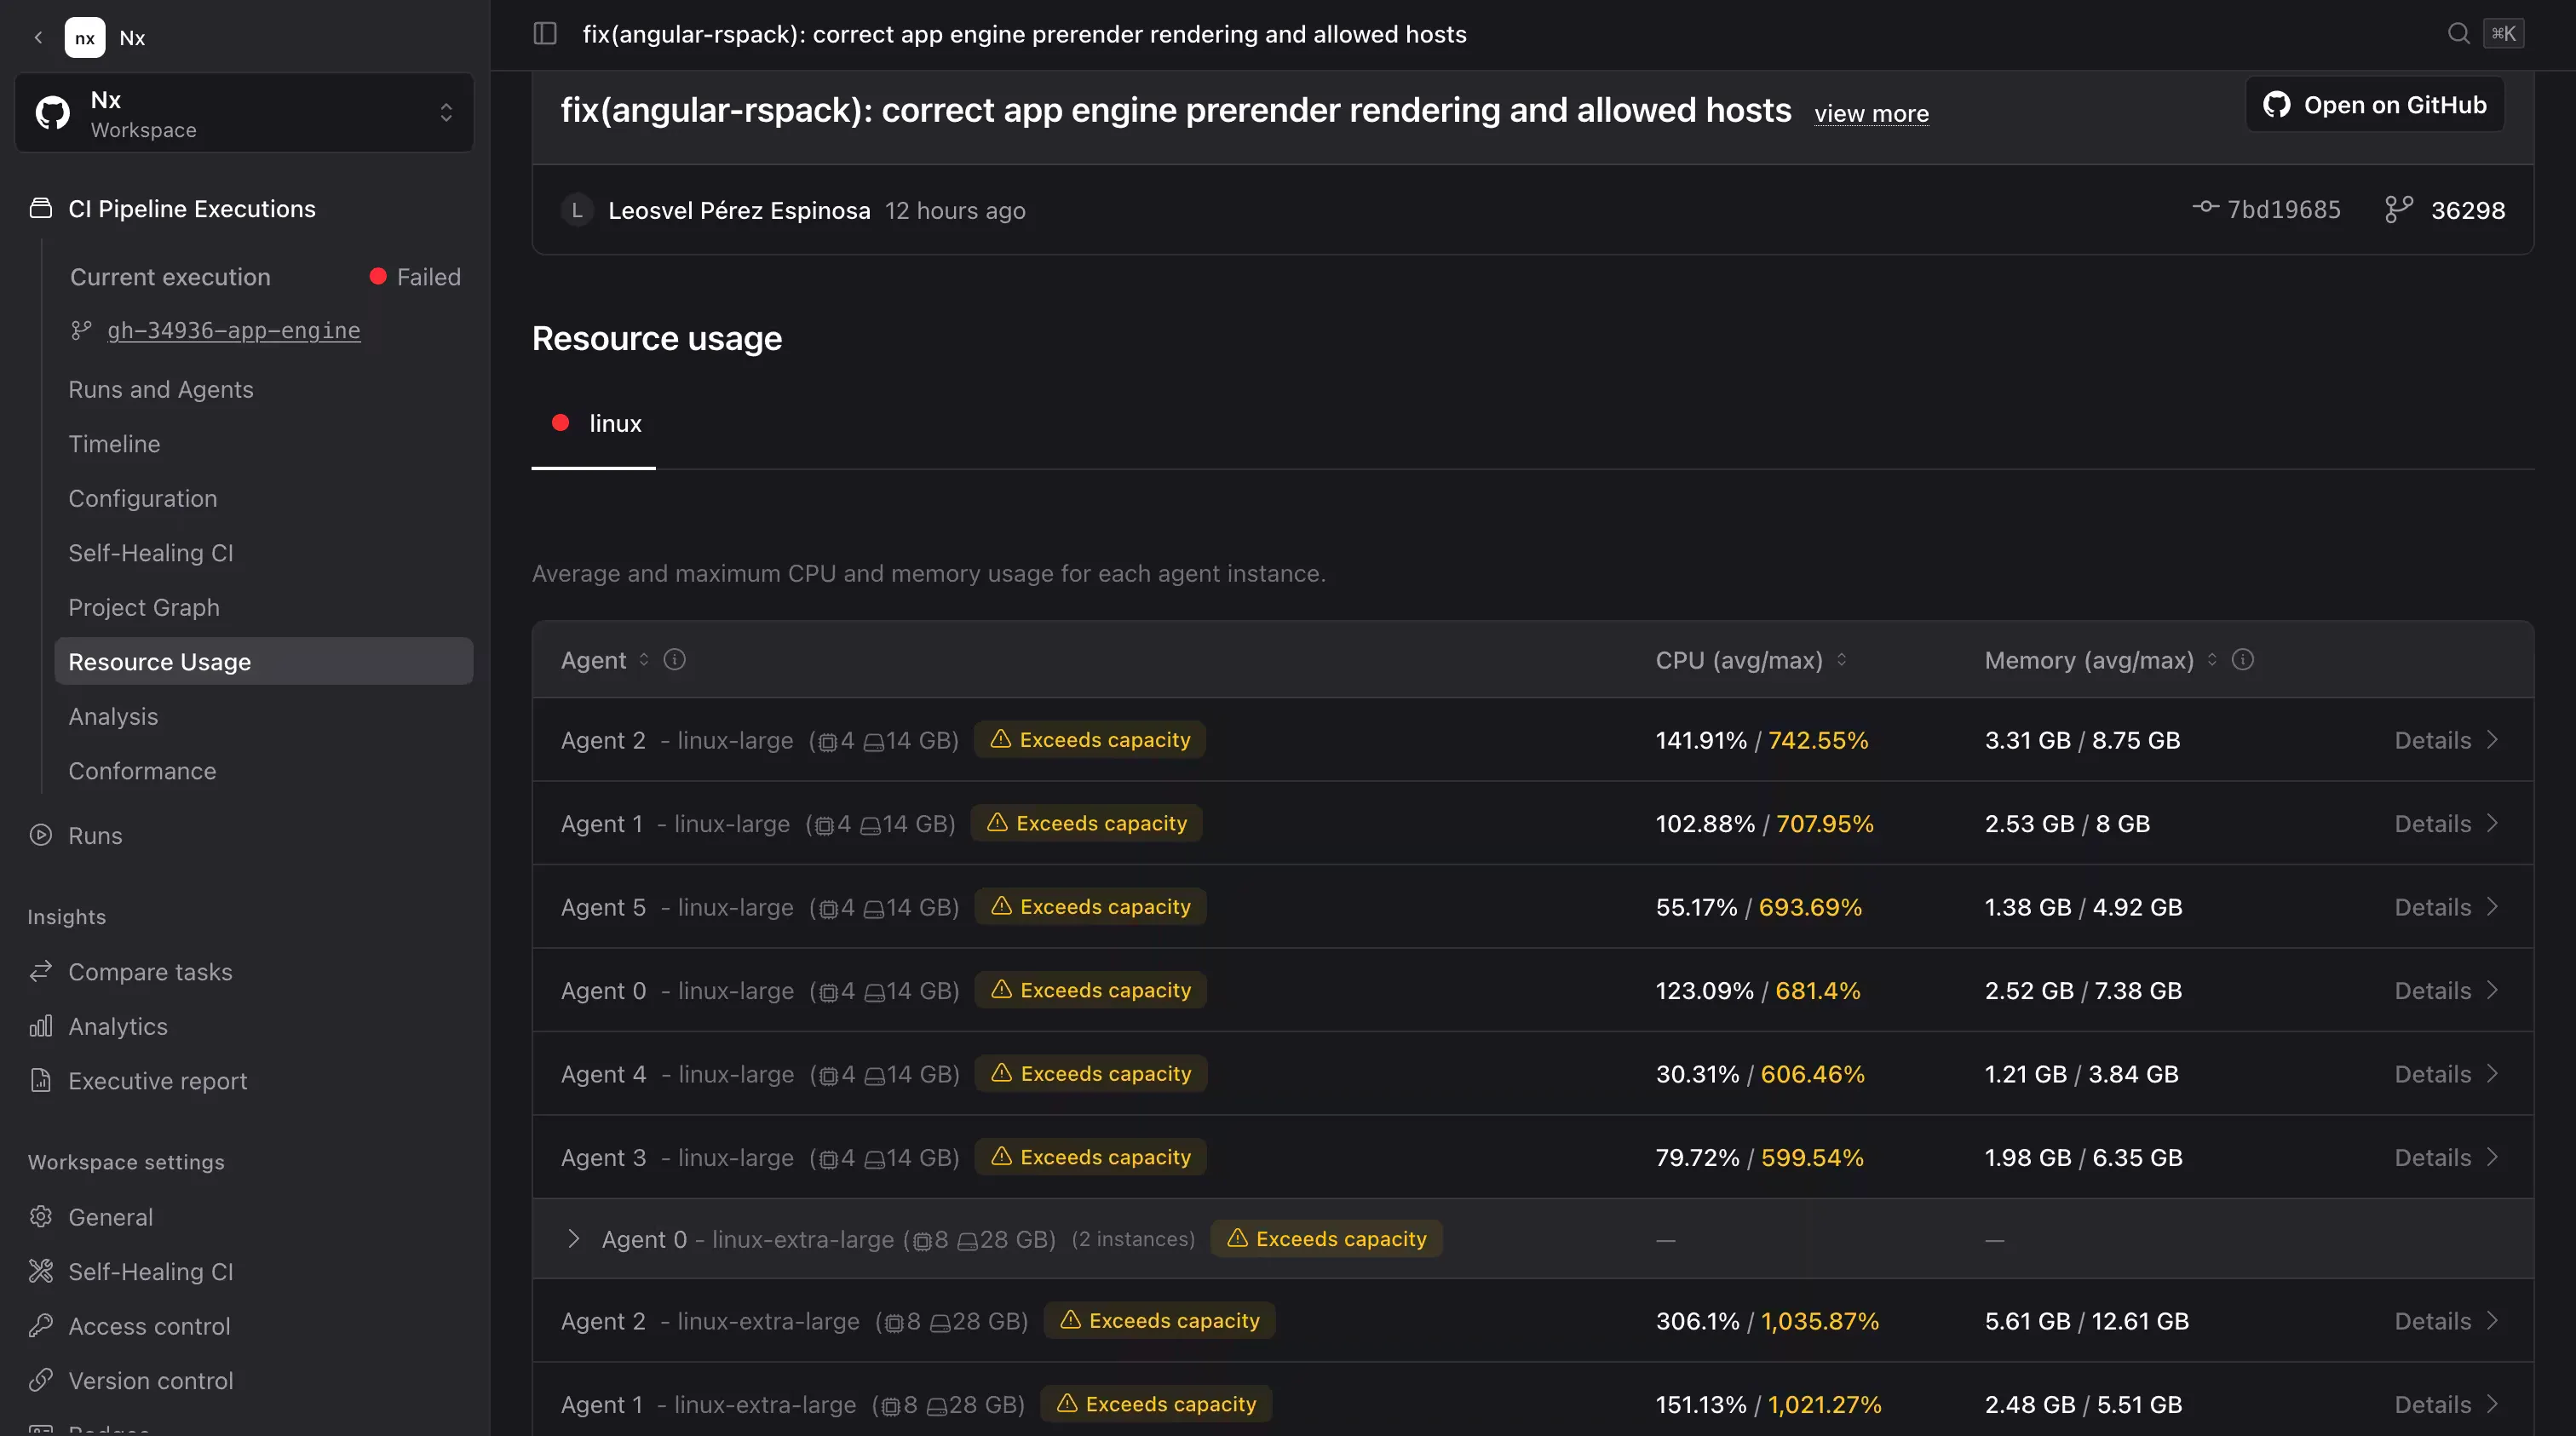Open Details for Agent 2 linux-large

click(x=2446, y=740)
